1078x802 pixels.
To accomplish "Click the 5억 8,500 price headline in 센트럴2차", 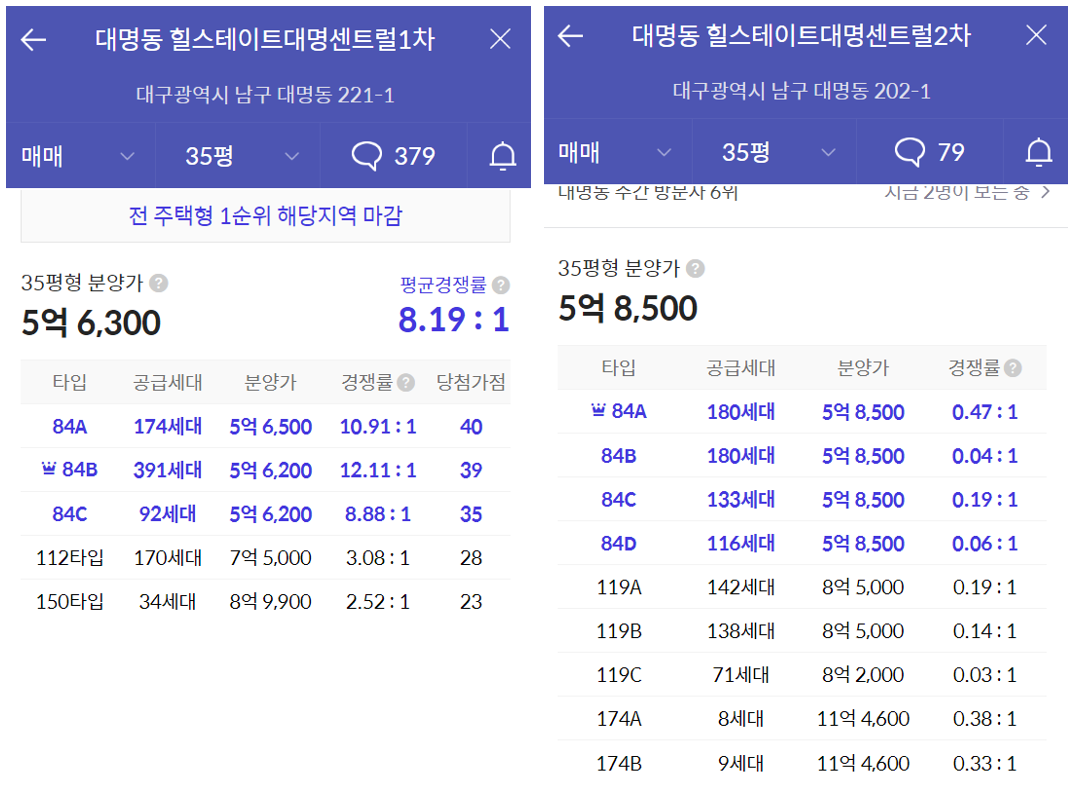I will pos(628,308).
